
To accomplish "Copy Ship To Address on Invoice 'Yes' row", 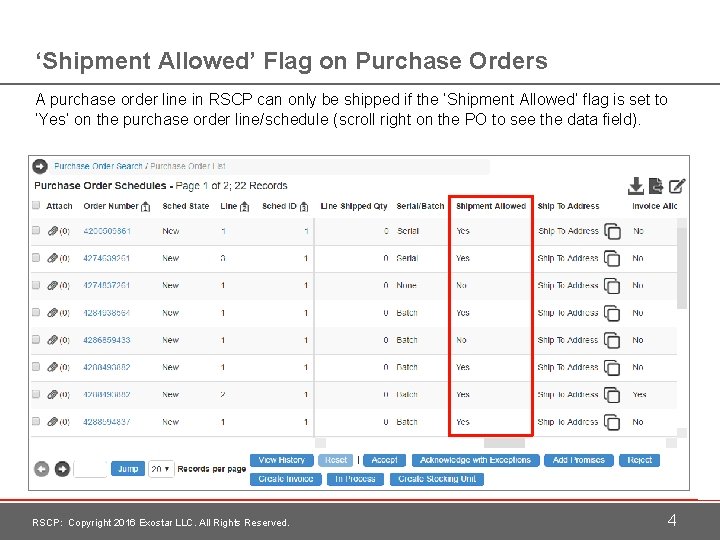I will (612, 395).
